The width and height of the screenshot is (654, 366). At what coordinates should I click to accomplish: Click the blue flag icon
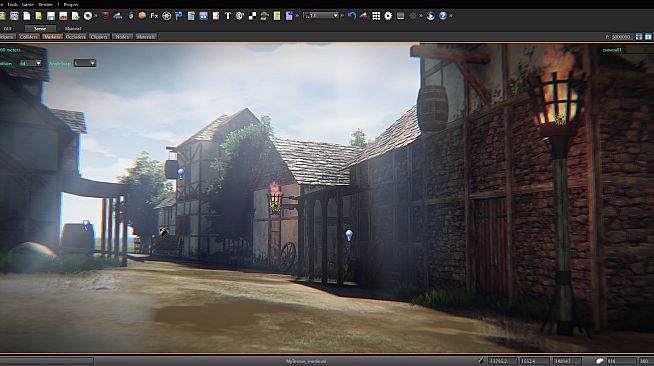[179, 16]
